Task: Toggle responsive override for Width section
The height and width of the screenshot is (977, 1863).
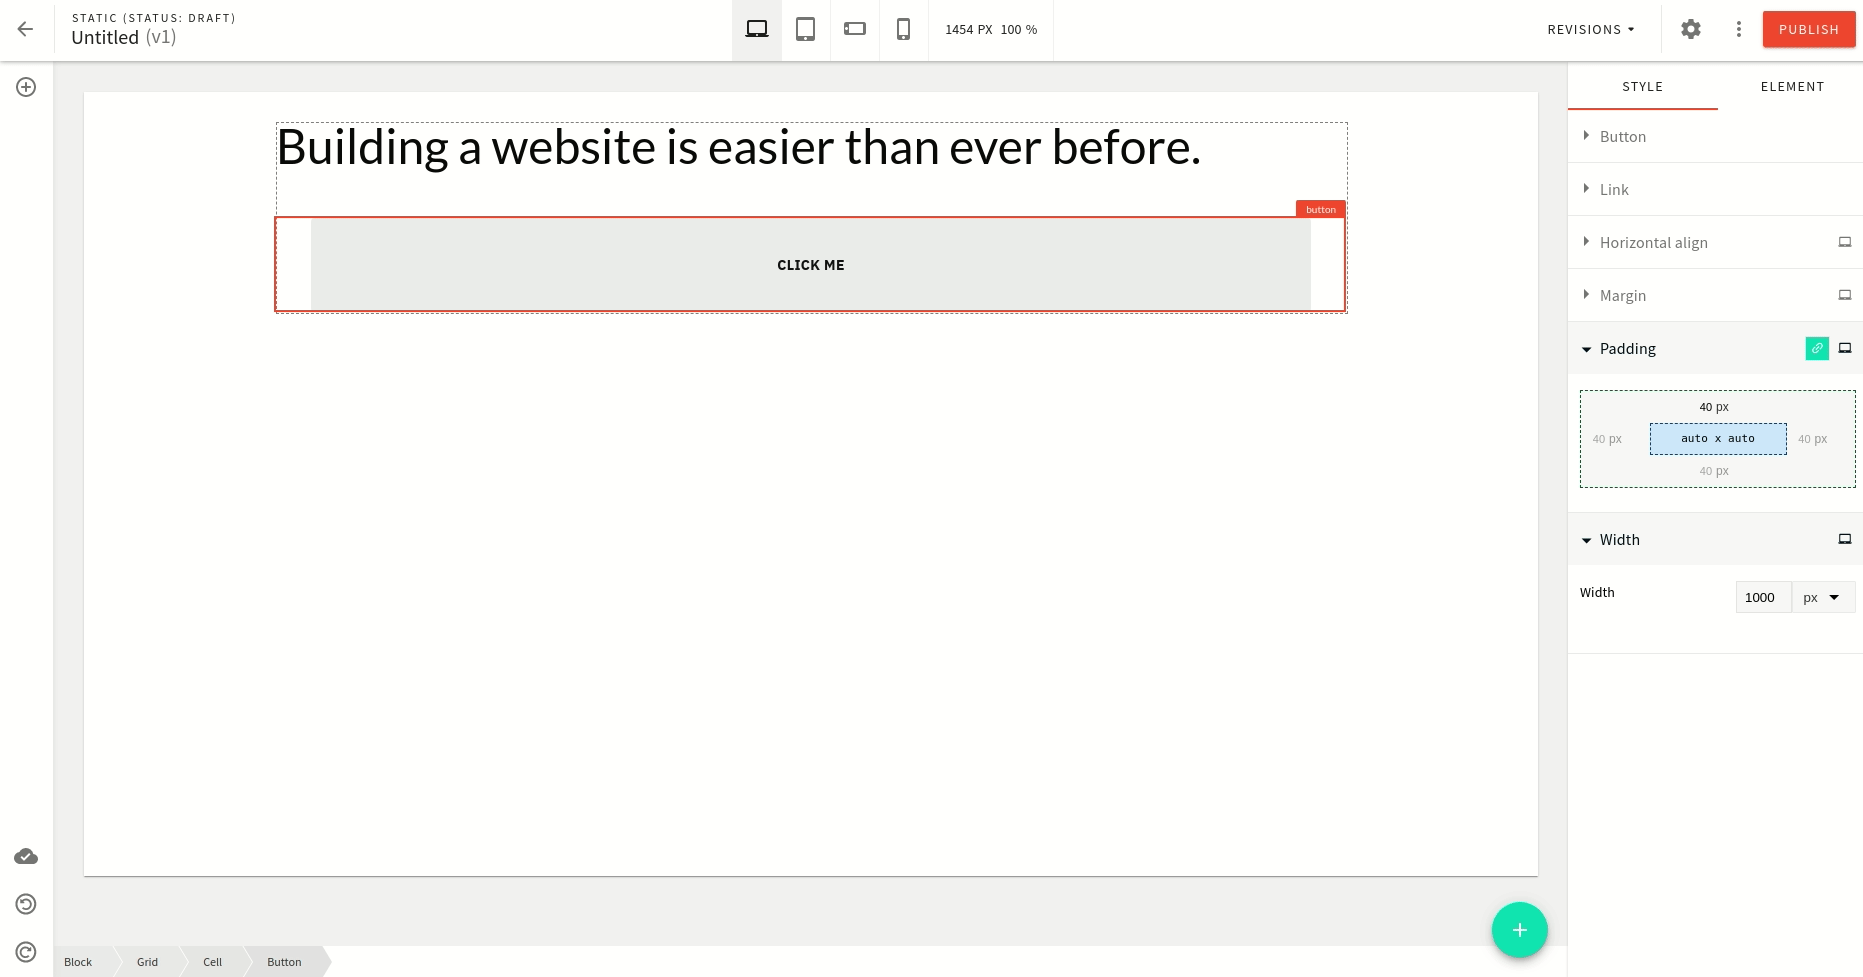Action: 1845,539
